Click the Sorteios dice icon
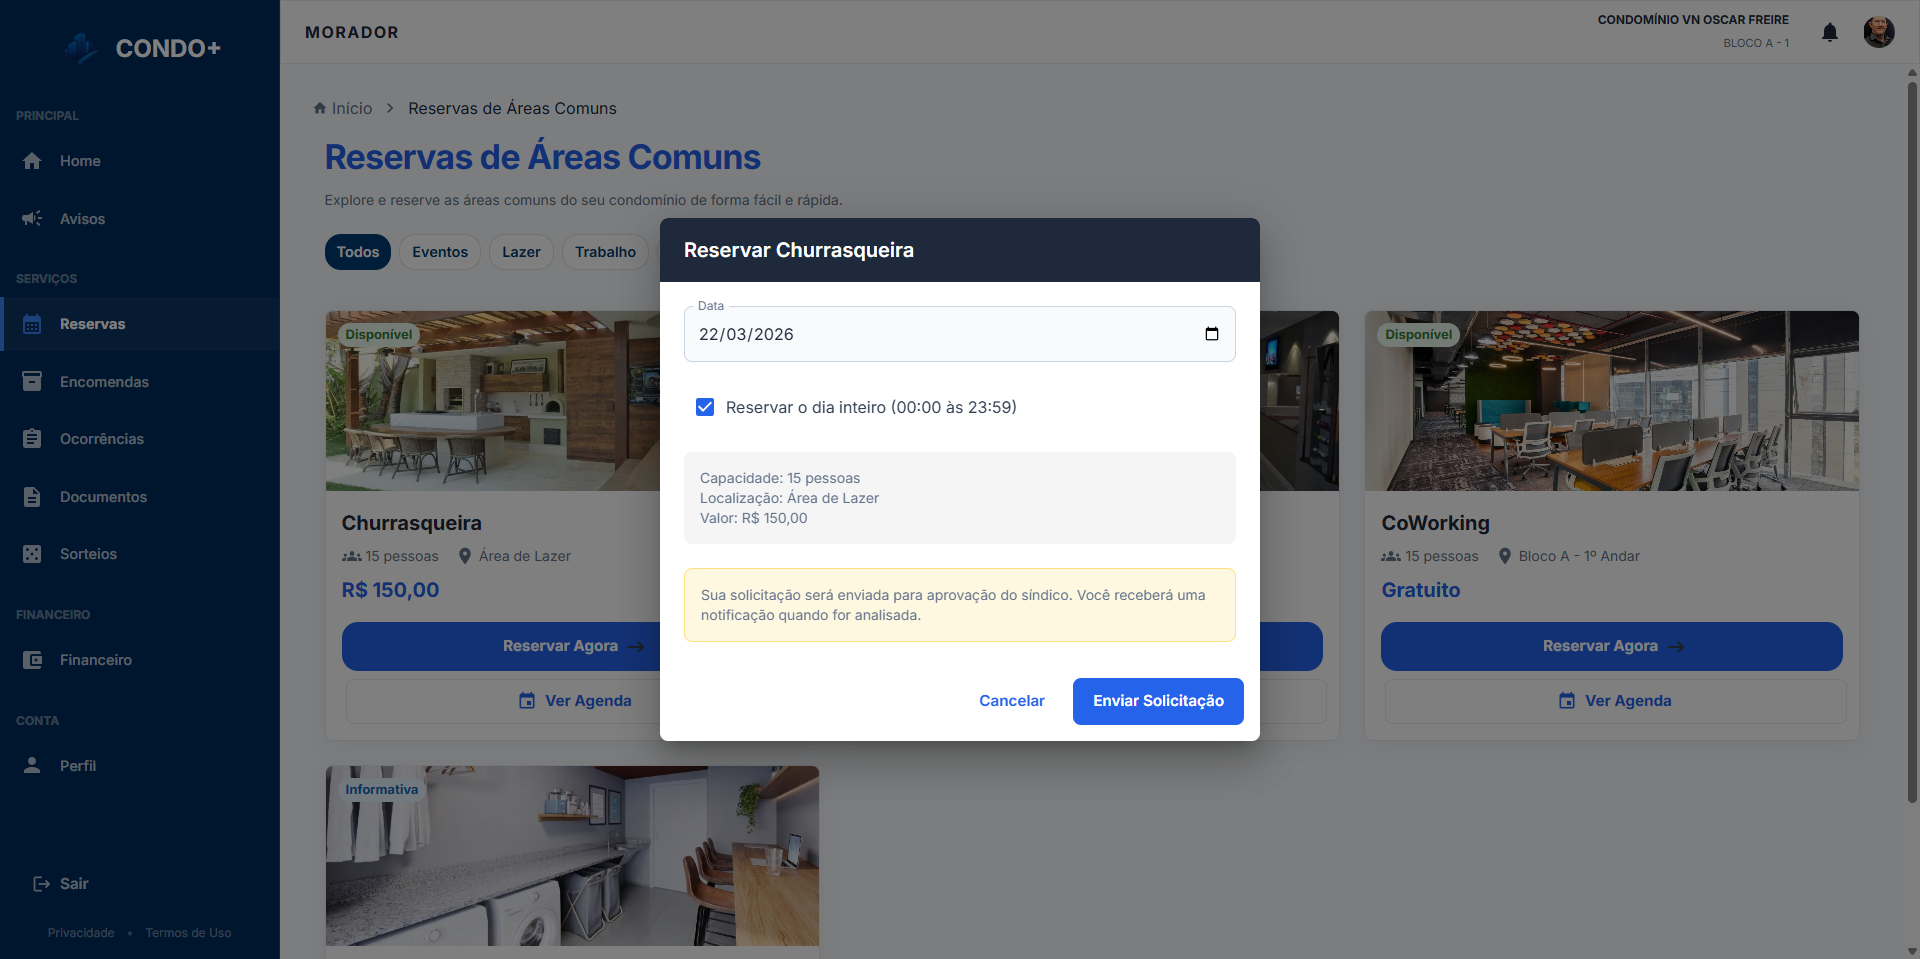Viewport: 1920px width, 959px height. tap(32, 554)
